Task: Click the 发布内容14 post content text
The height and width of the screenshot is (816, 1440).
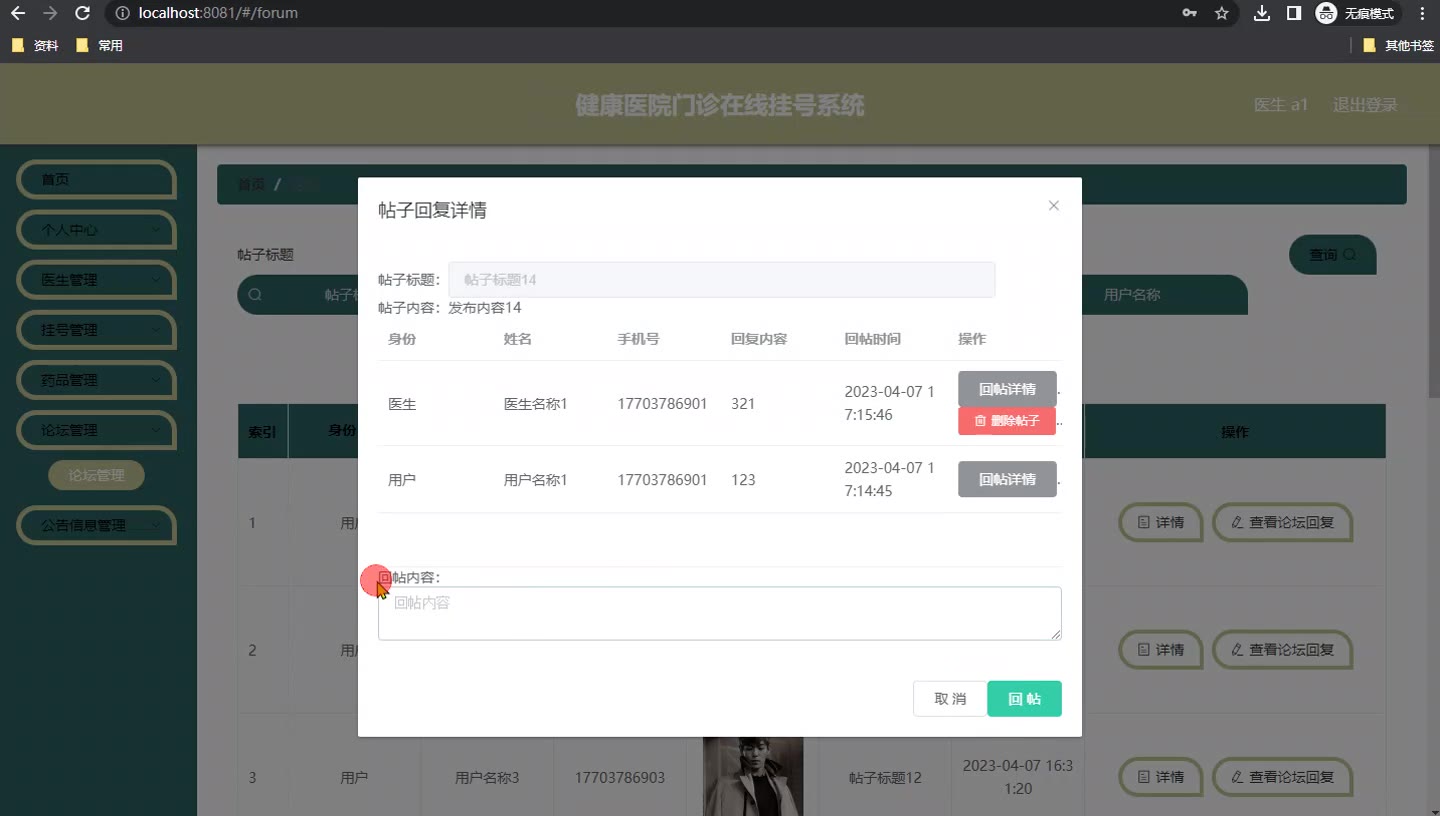Action: tap(484, 308)
